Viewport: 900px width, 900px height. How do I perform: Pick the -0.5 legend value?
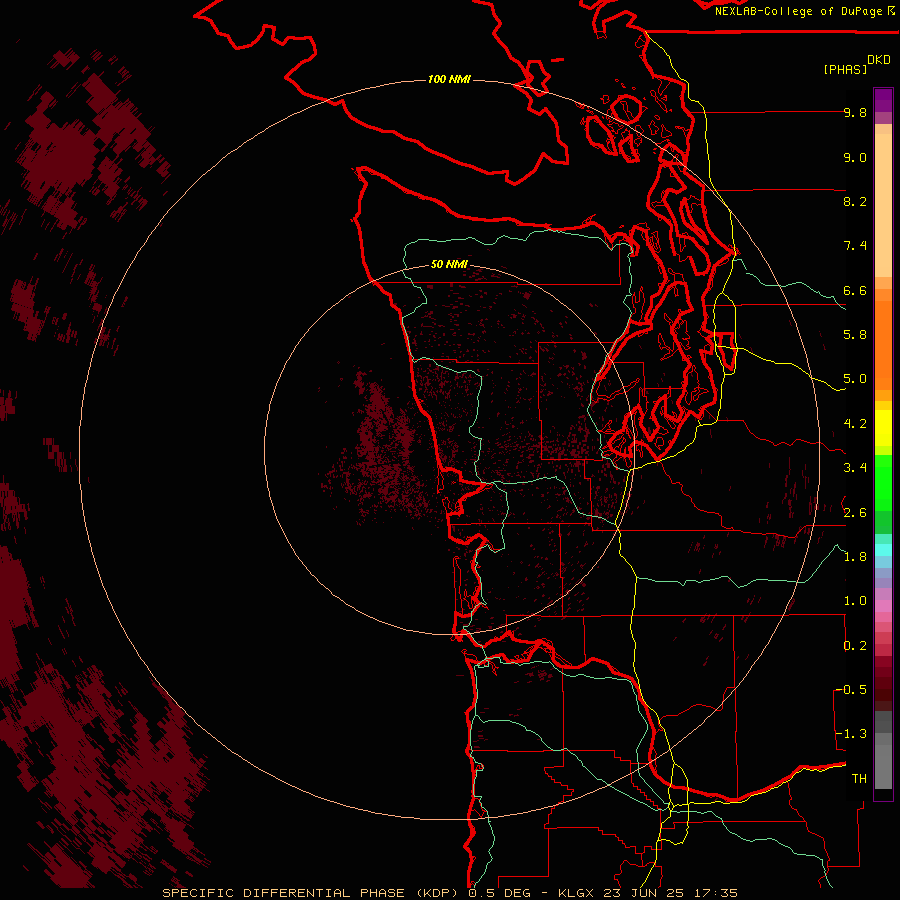coord(851,690)
